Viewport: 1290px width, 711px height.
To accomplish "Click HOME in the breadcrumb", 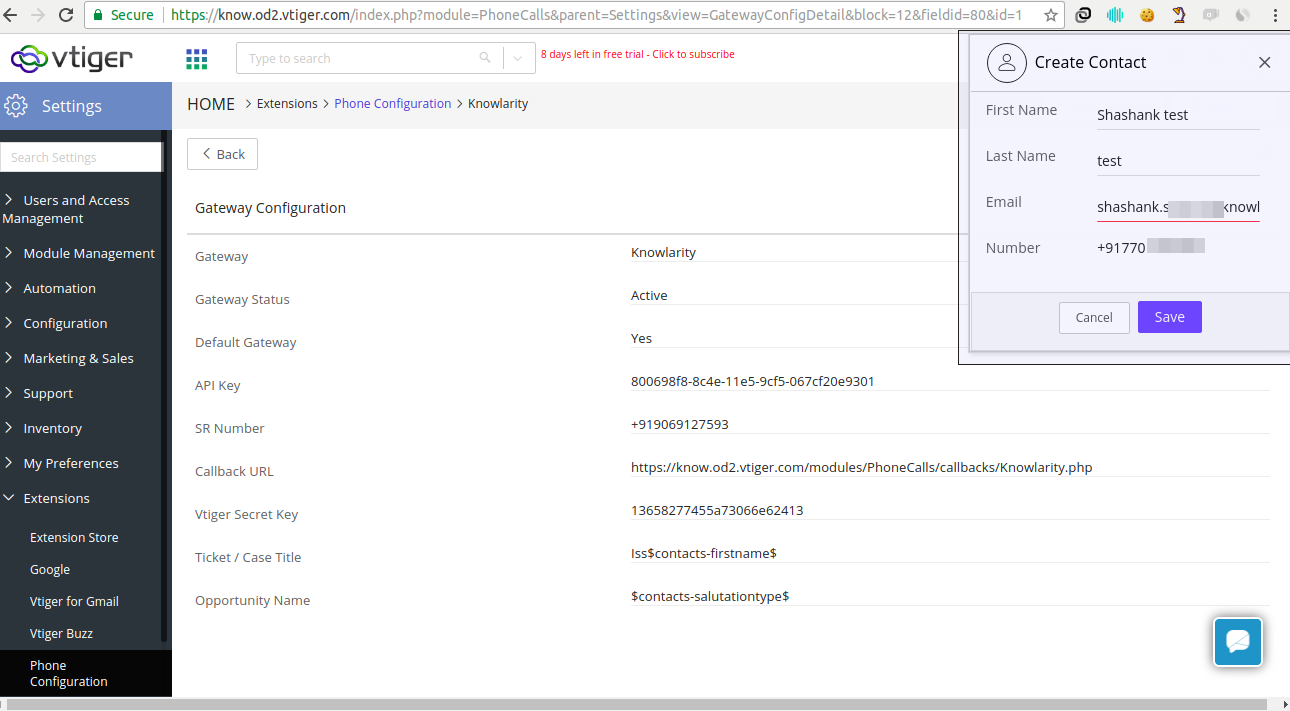I will tap(211, 104).
